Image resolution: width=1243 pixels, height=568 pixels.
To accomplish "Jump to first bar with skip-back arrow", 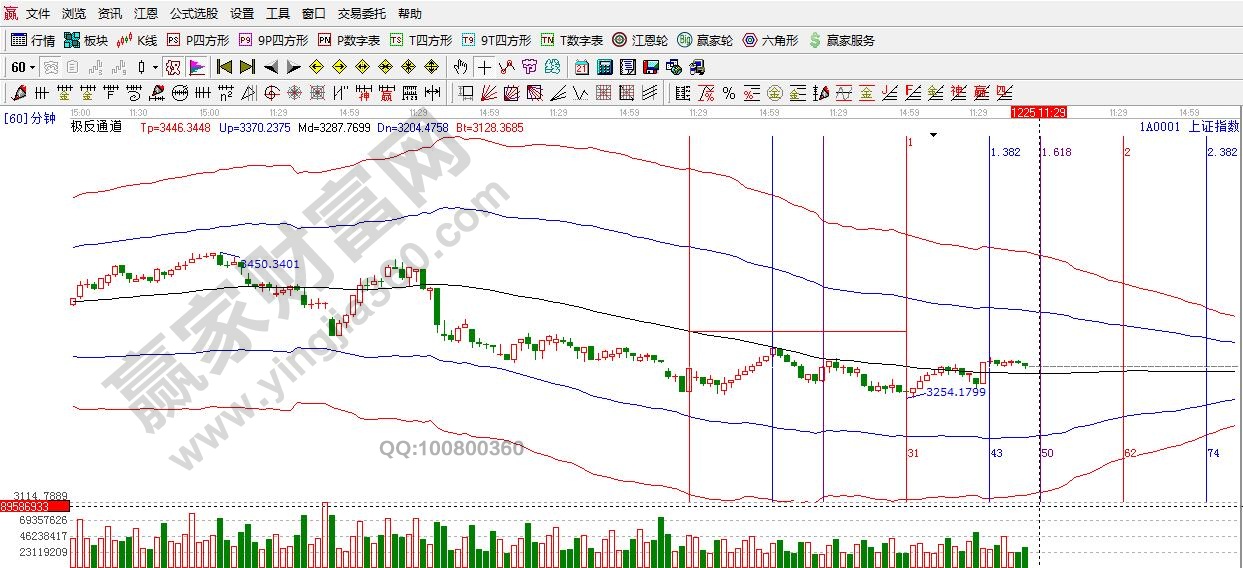I will pos(225,67).
